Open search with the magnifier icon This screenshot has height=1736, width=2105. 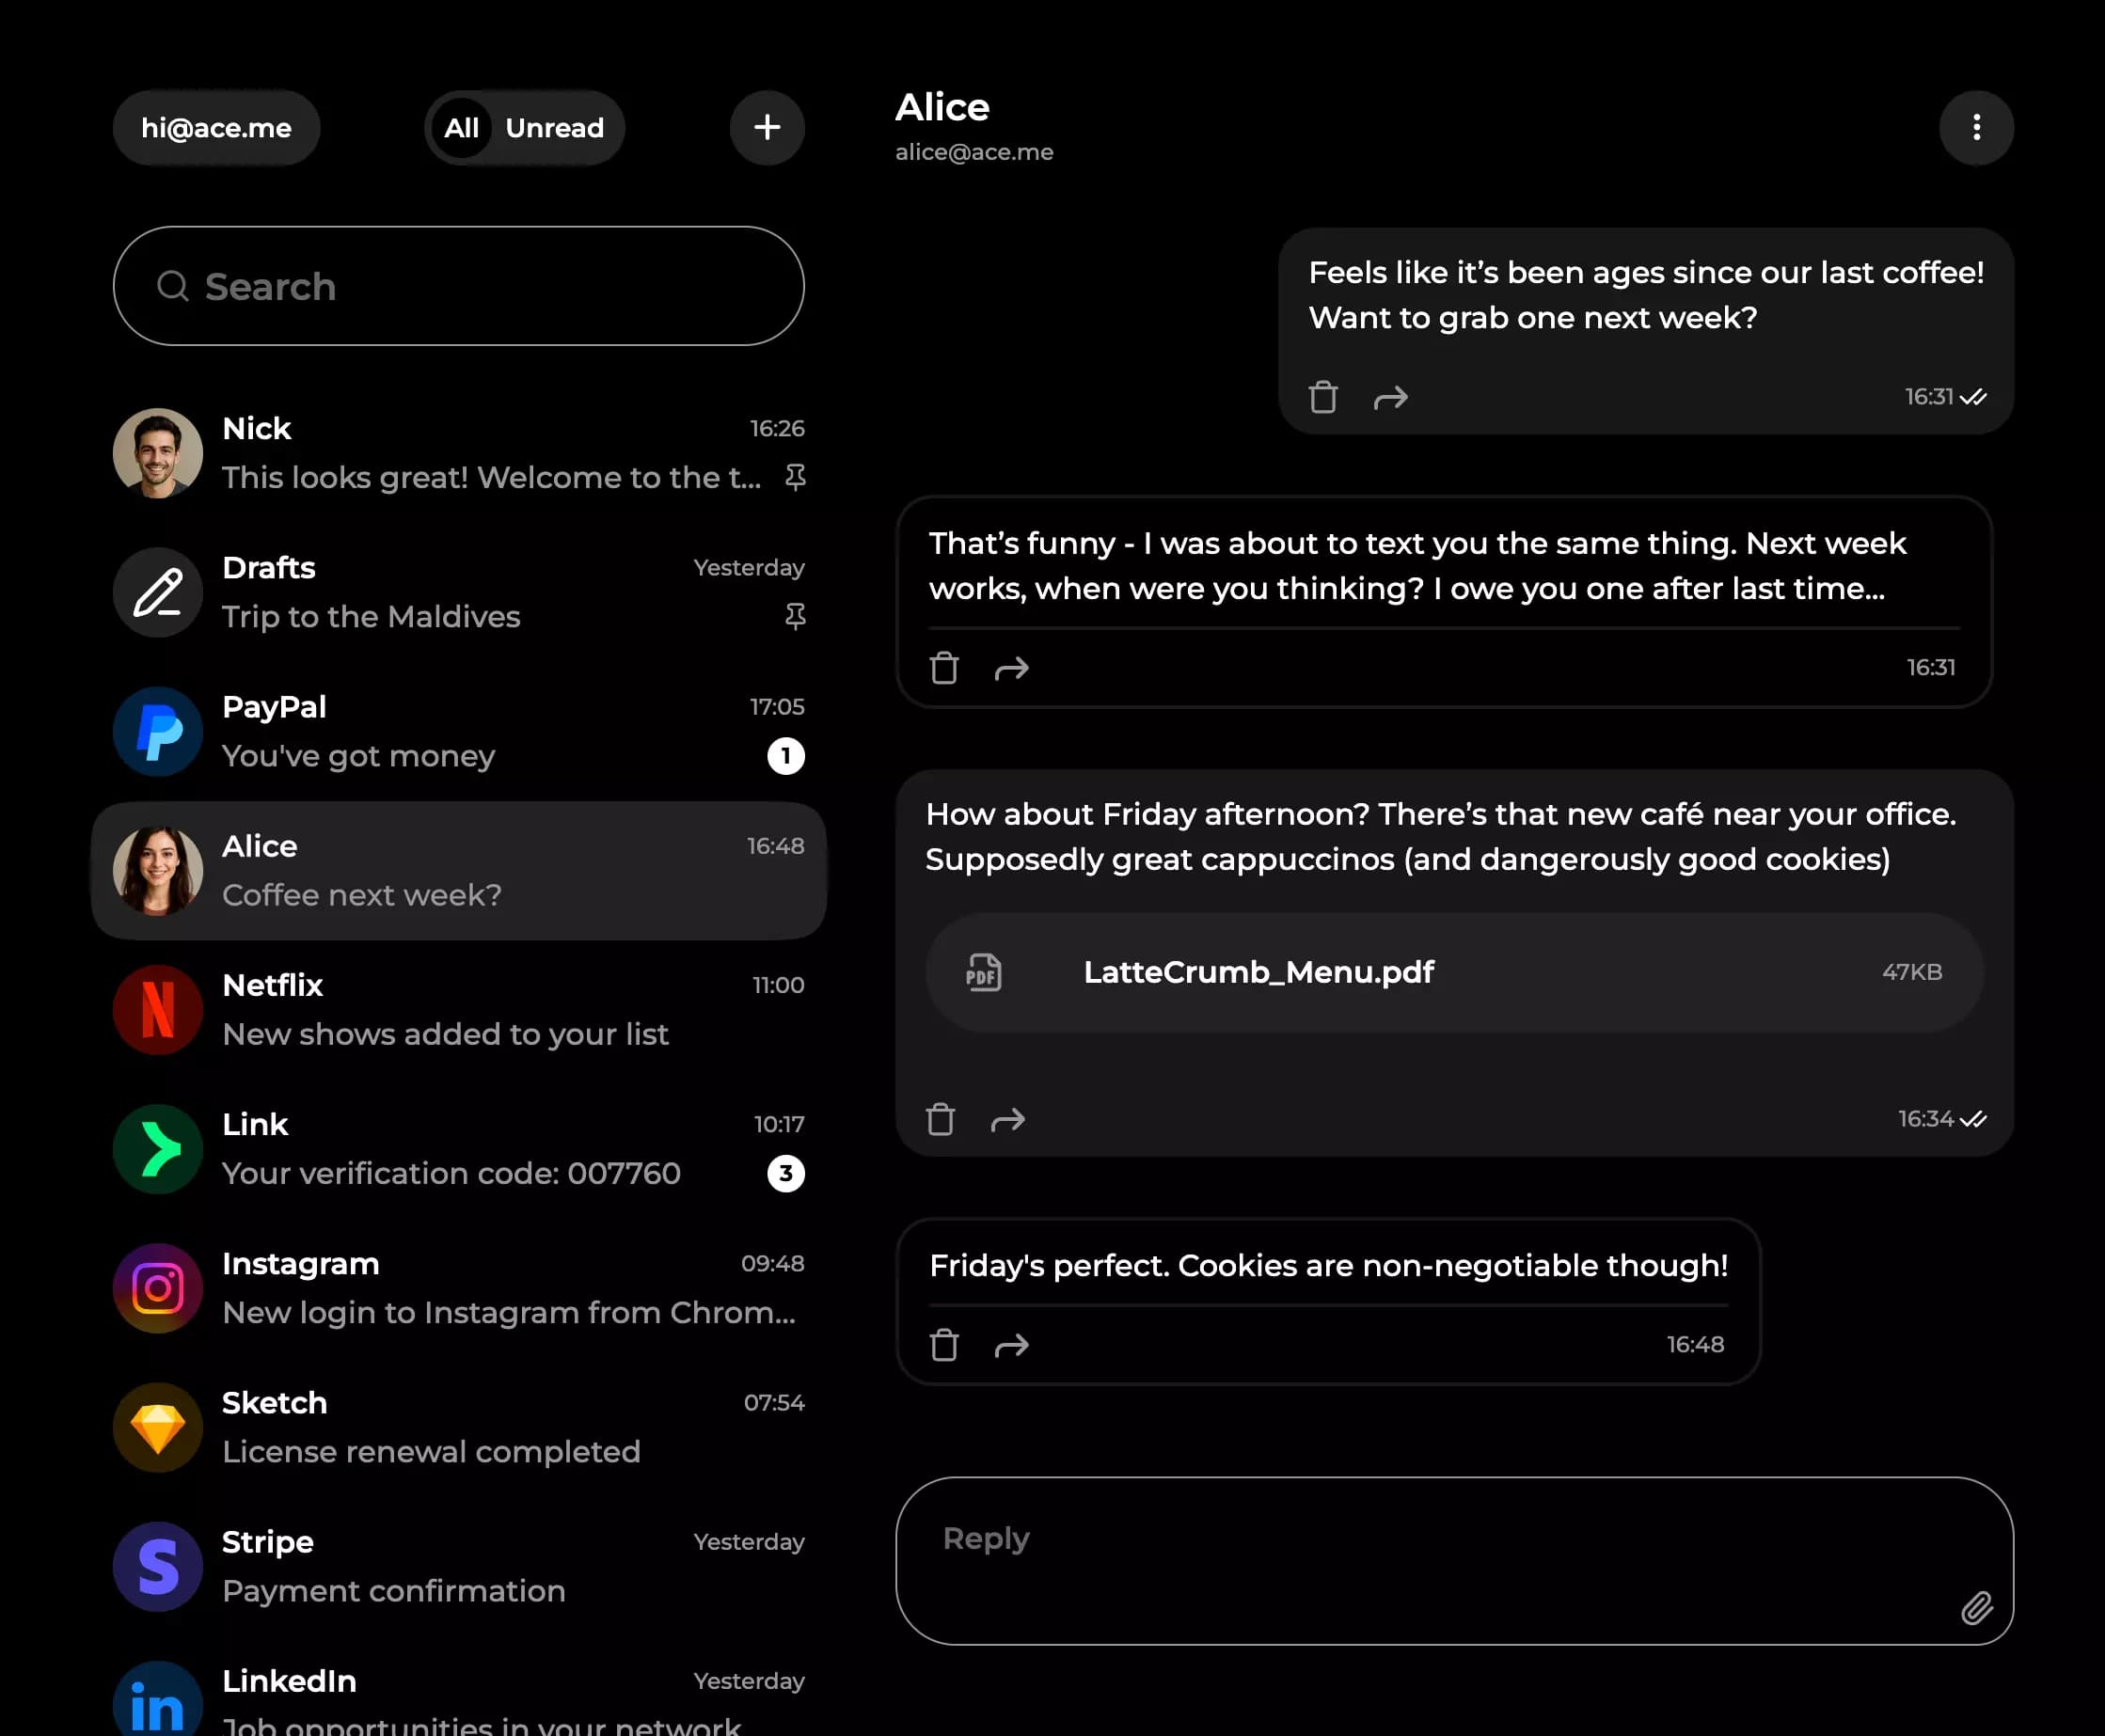(173, 287)
